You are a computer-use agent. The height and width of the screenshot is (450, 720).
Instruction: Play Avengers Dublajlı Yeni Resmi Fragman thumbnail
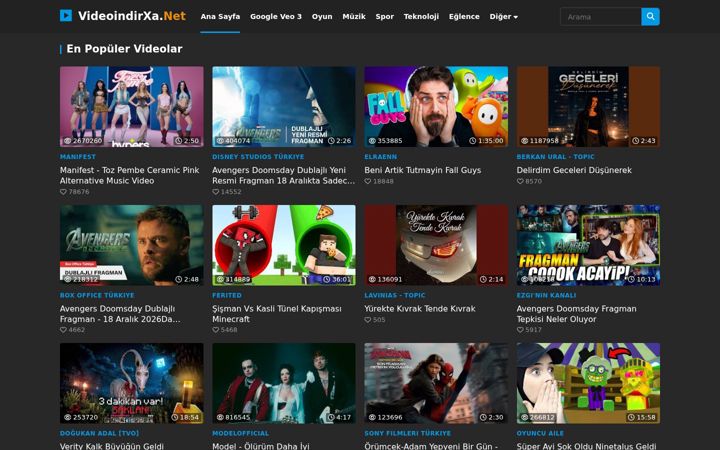[284, 107]
